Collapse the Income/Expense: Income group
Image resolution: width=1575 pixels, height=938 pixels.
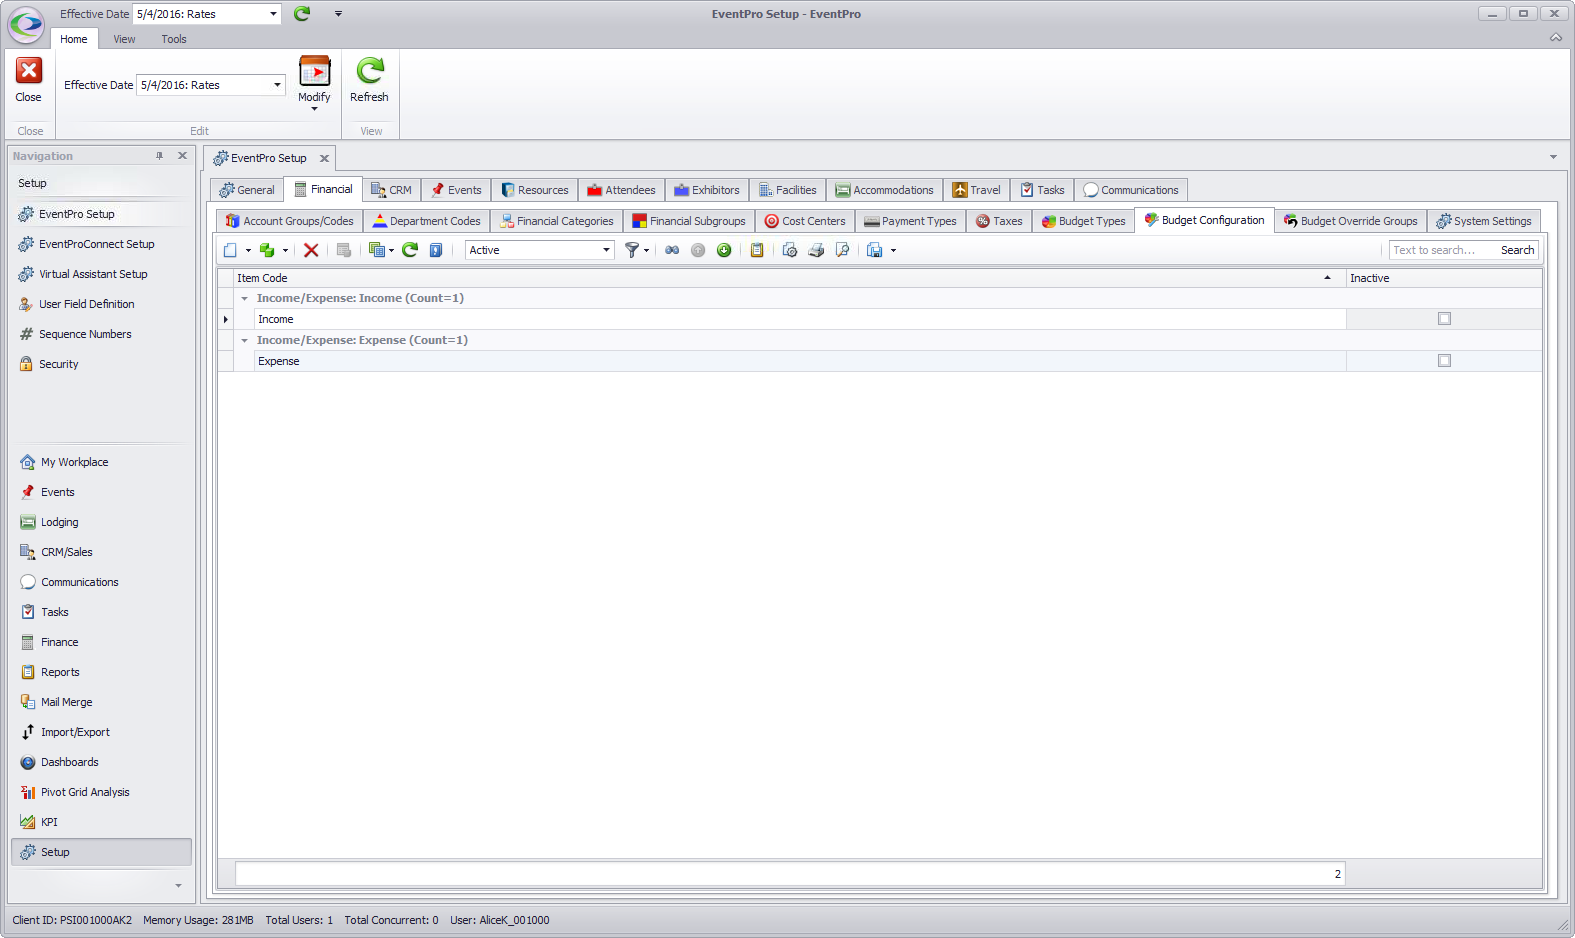244,298
